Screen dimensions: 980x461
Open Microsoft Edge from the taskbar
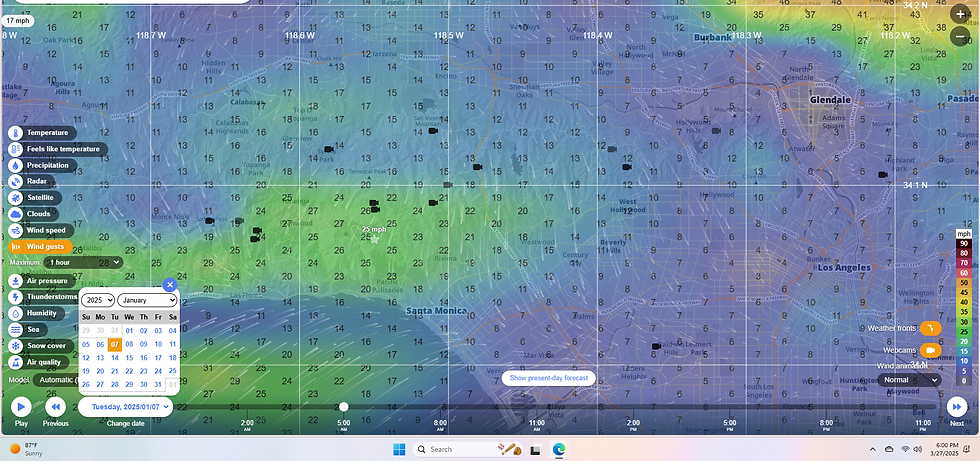click(559, 449)
